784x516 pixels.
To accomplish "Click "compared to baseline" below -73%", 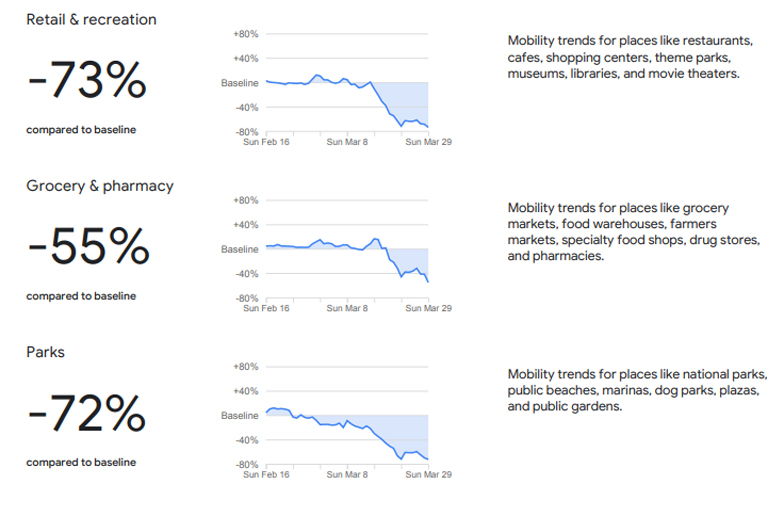I will (81, 130).
